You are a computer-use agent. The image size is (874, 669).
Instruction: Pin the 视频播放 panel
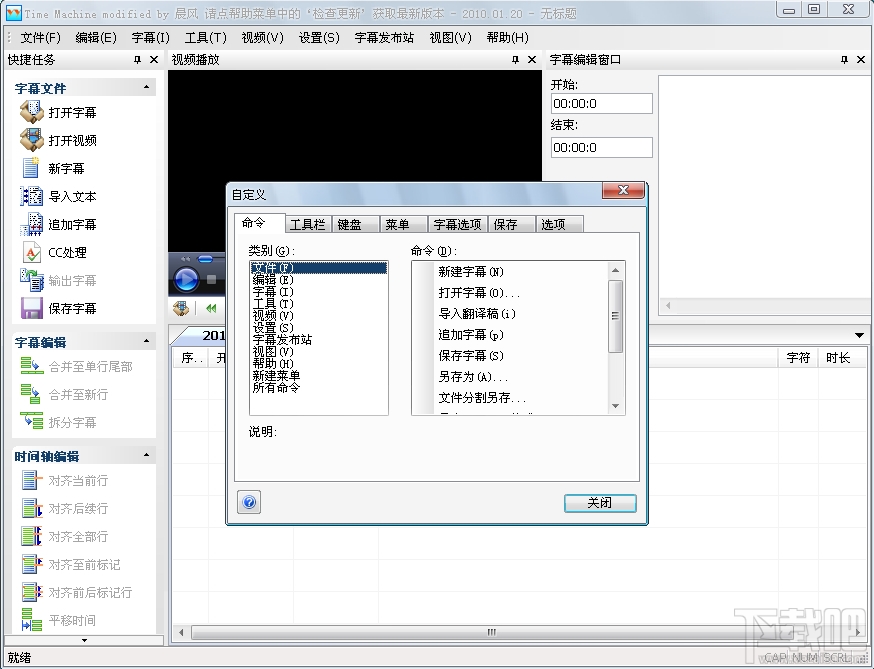click(x=515, y=60)
